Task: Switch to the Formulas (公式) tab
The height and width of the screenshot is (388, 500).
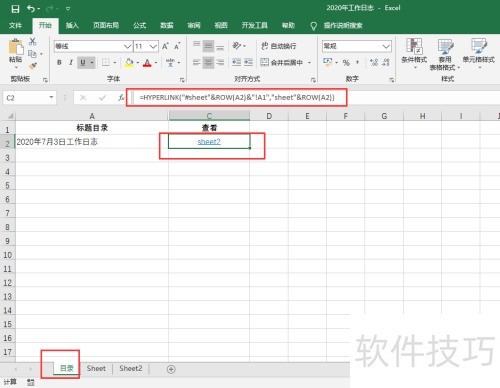Action: click(x=139, y=25)
